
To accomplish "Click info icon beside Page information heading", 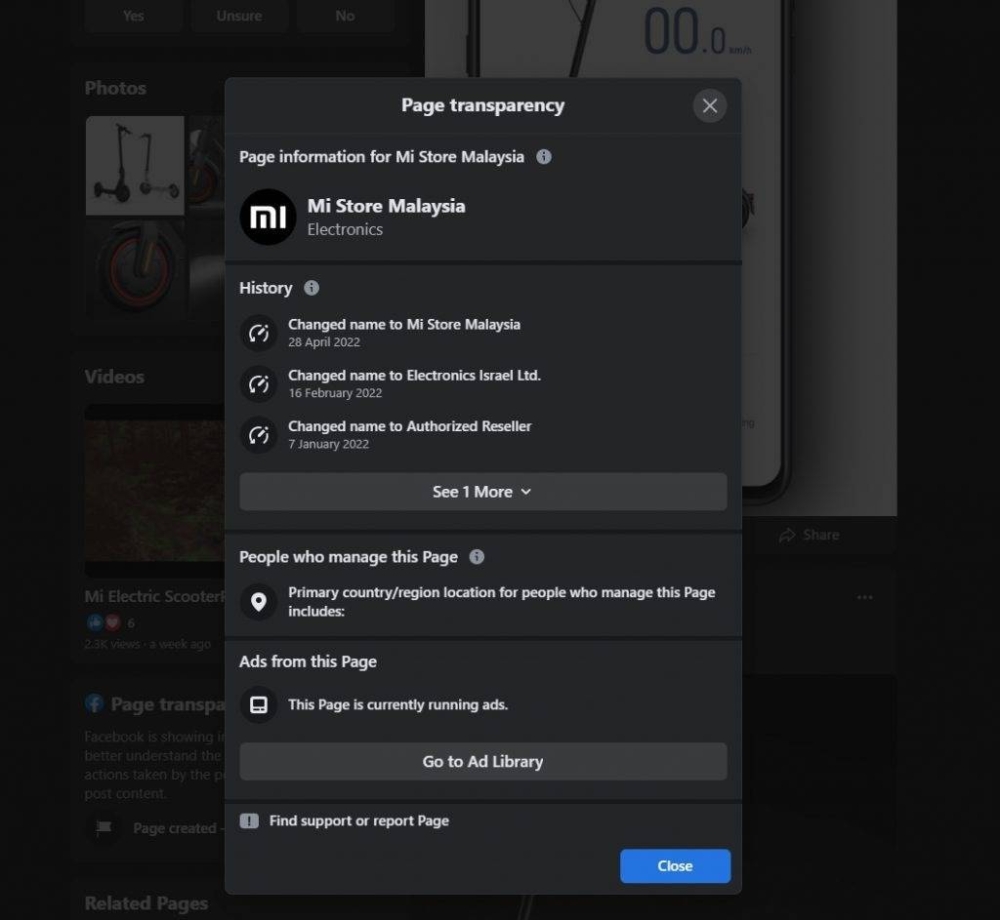I will (x=543, y=157).
